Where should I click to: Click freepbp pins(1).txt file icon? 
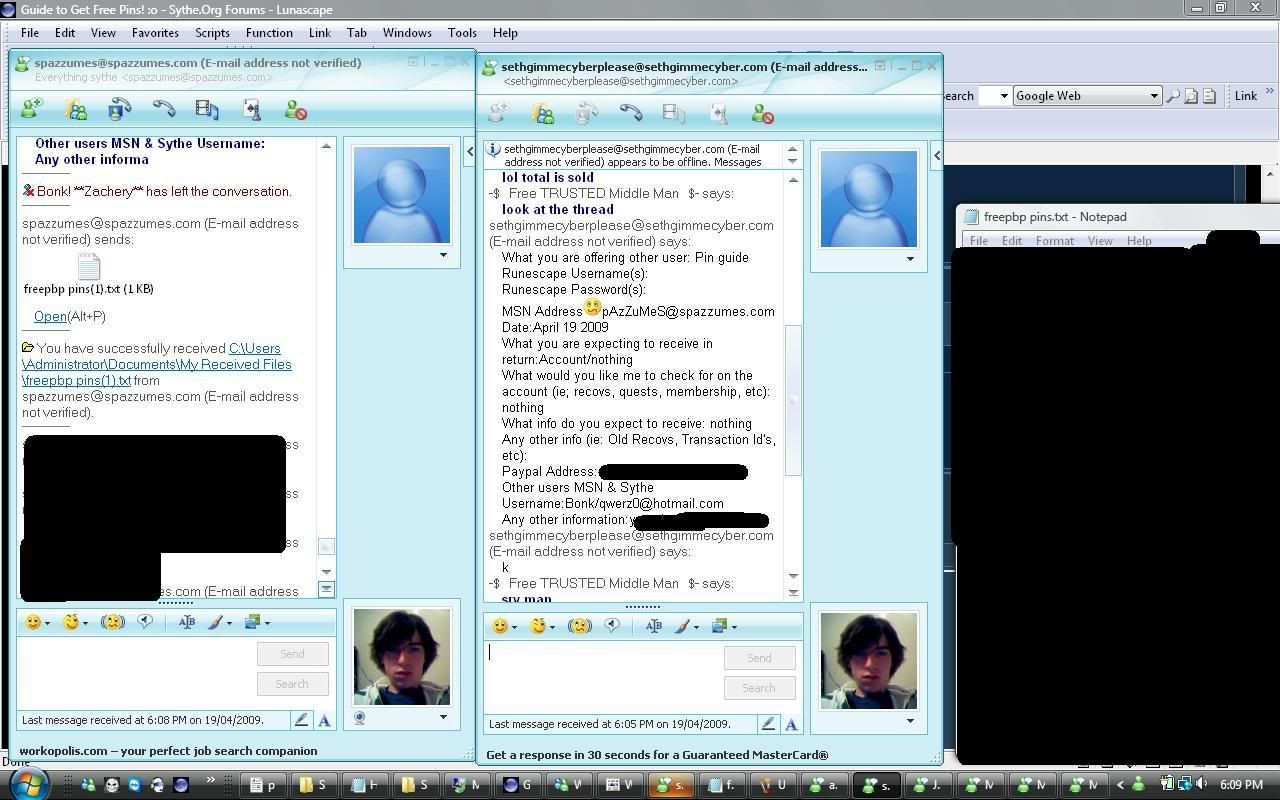[88, 266]
